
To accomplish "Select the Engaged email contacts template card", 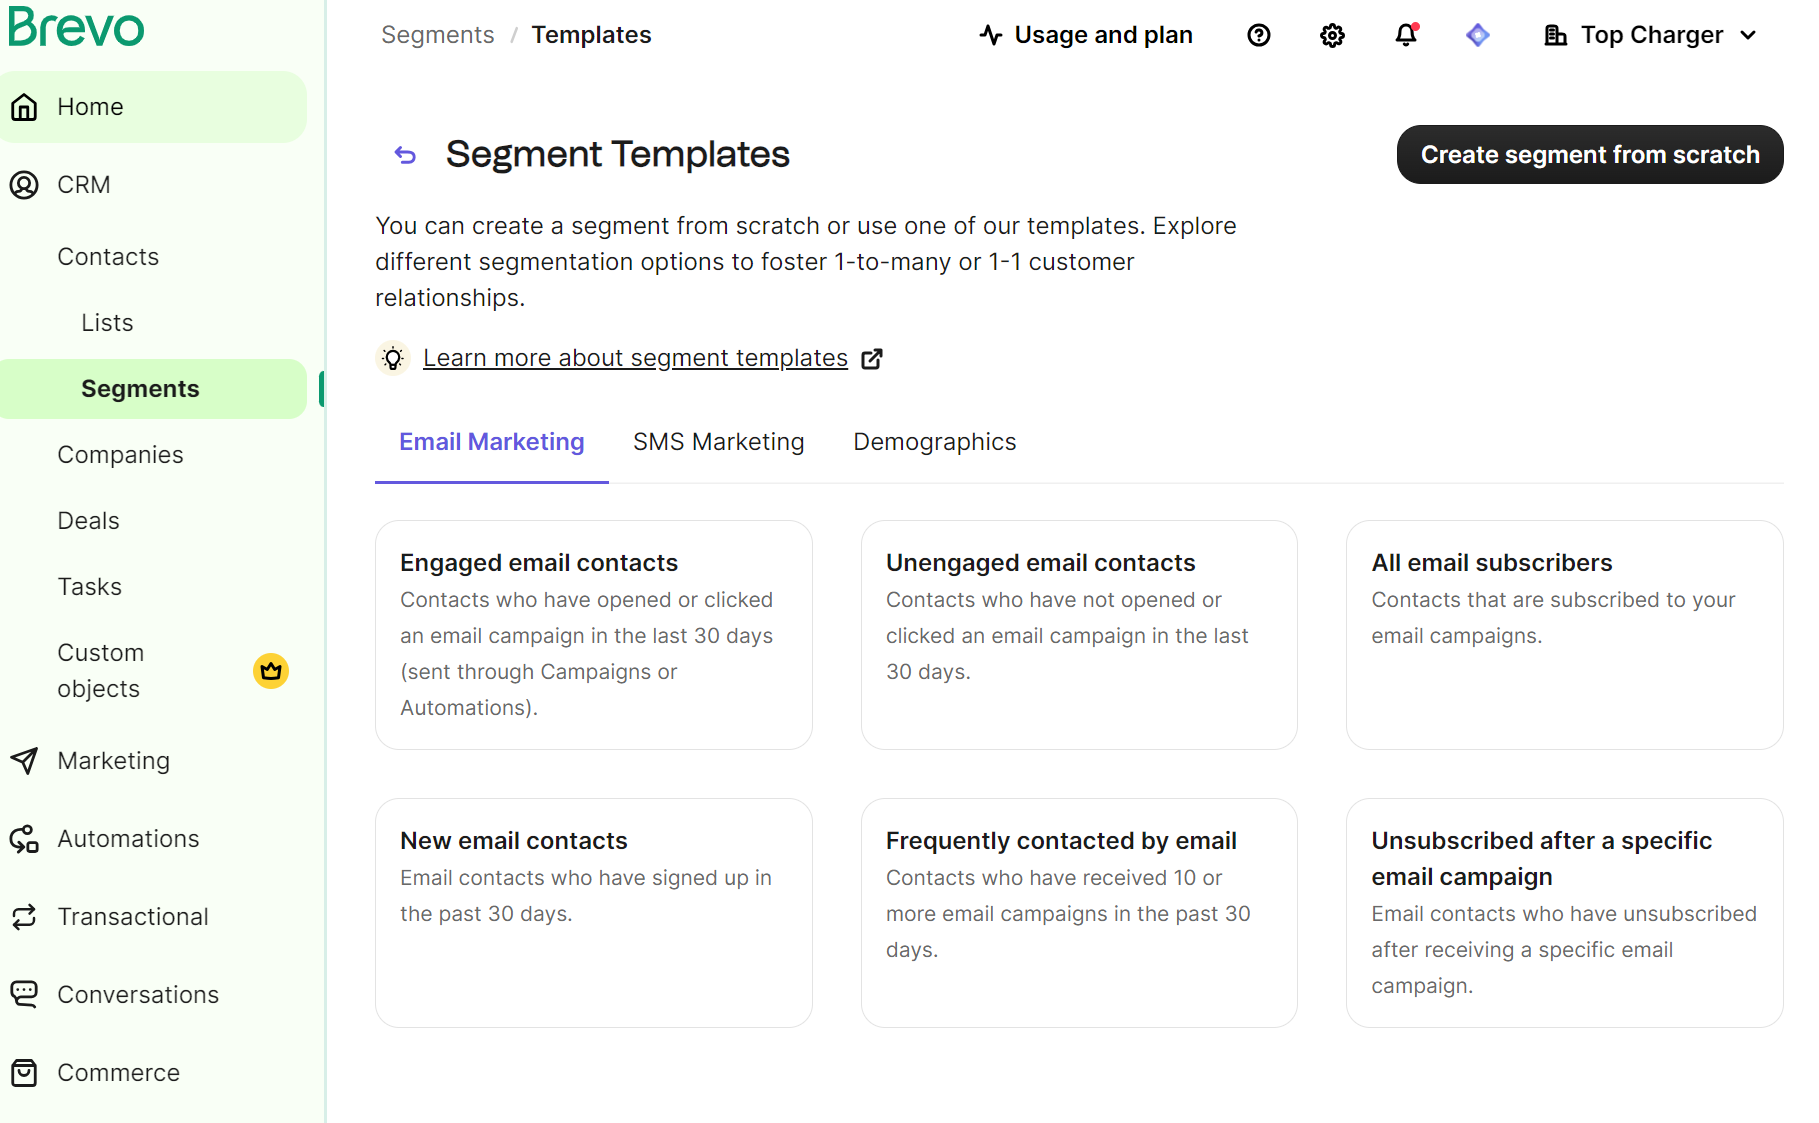I will click(x=593, y=635).
